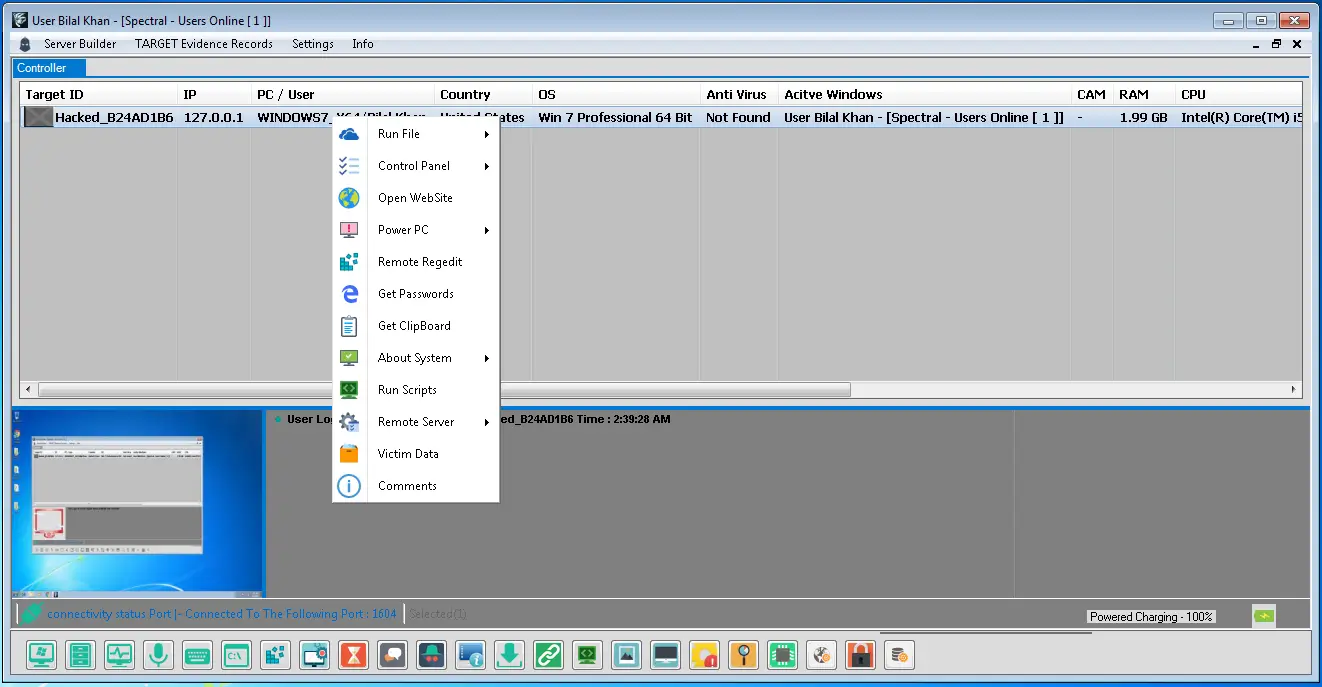1322x687 pixels.
Task: Open the C:\ command prompt toolbar icon
Action: pyautogui.click(x=236, y=655)
